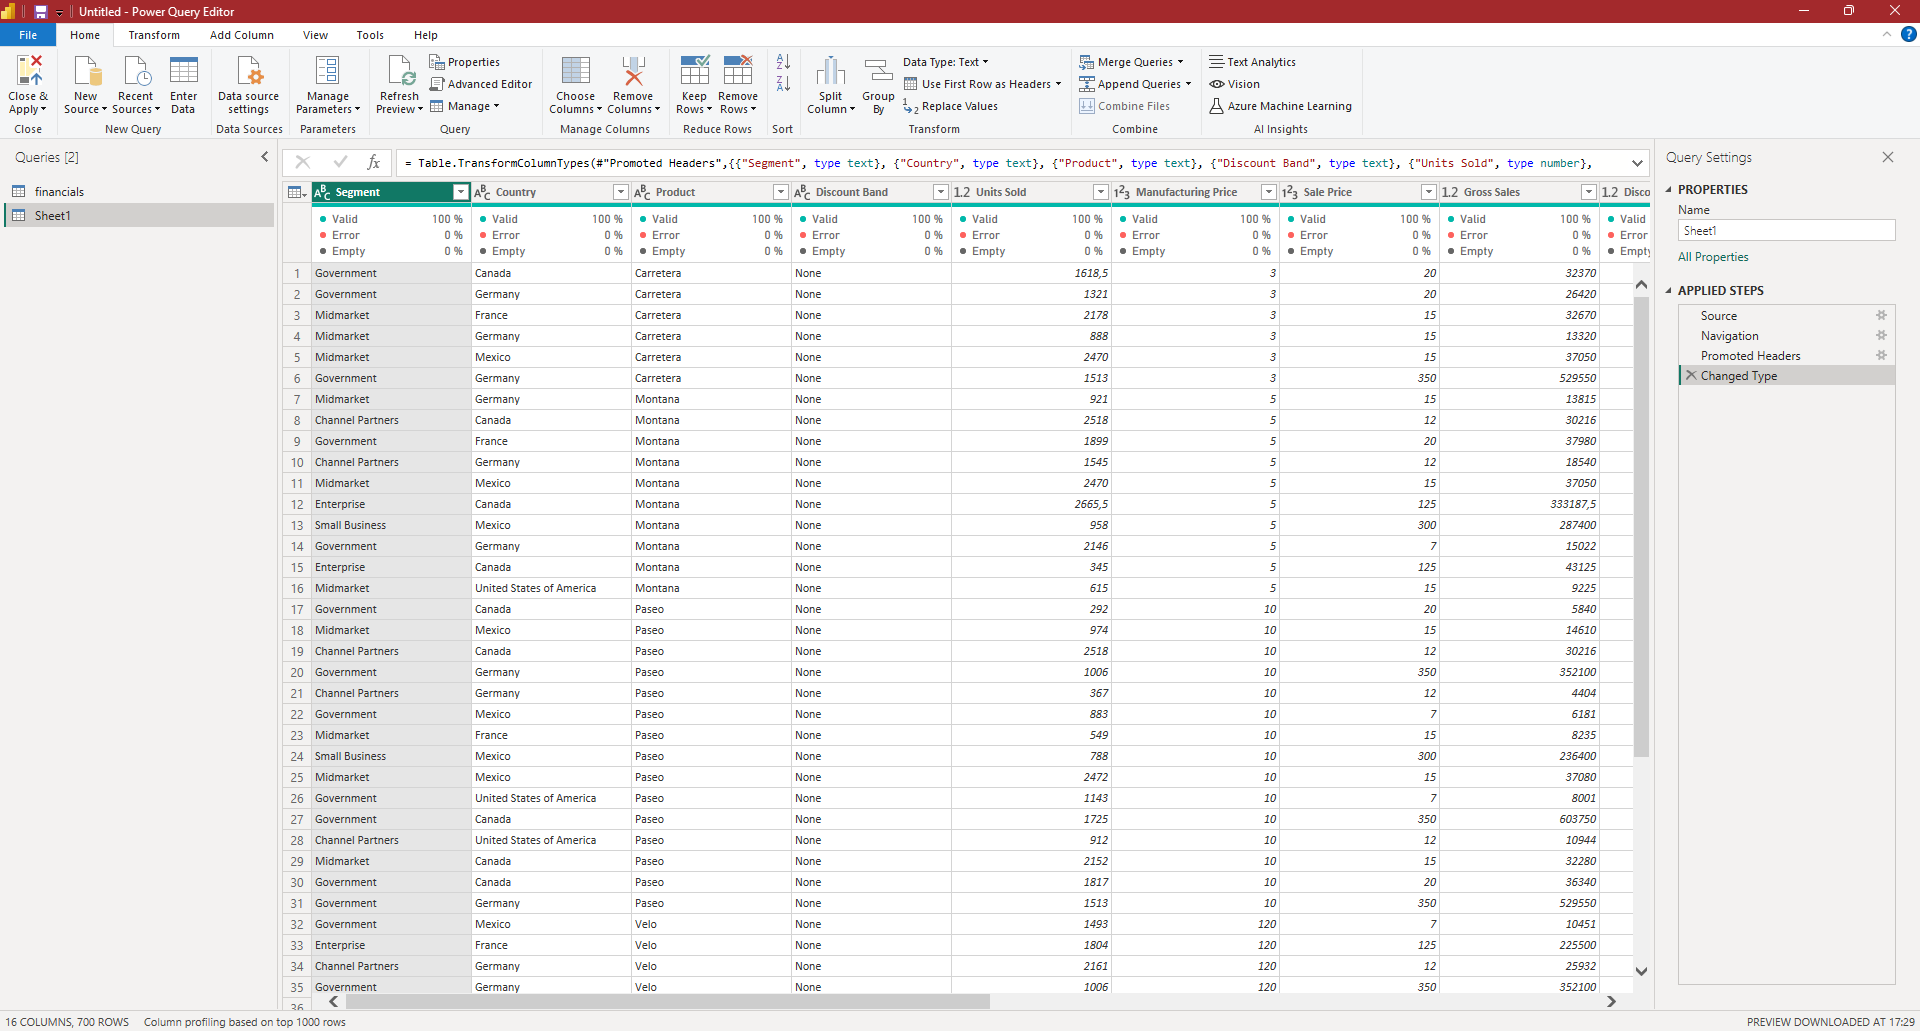Image resolution: width=1920 pixels, height=1031 pixels.
Task: Open the File menu
Action: click(27, 34)
